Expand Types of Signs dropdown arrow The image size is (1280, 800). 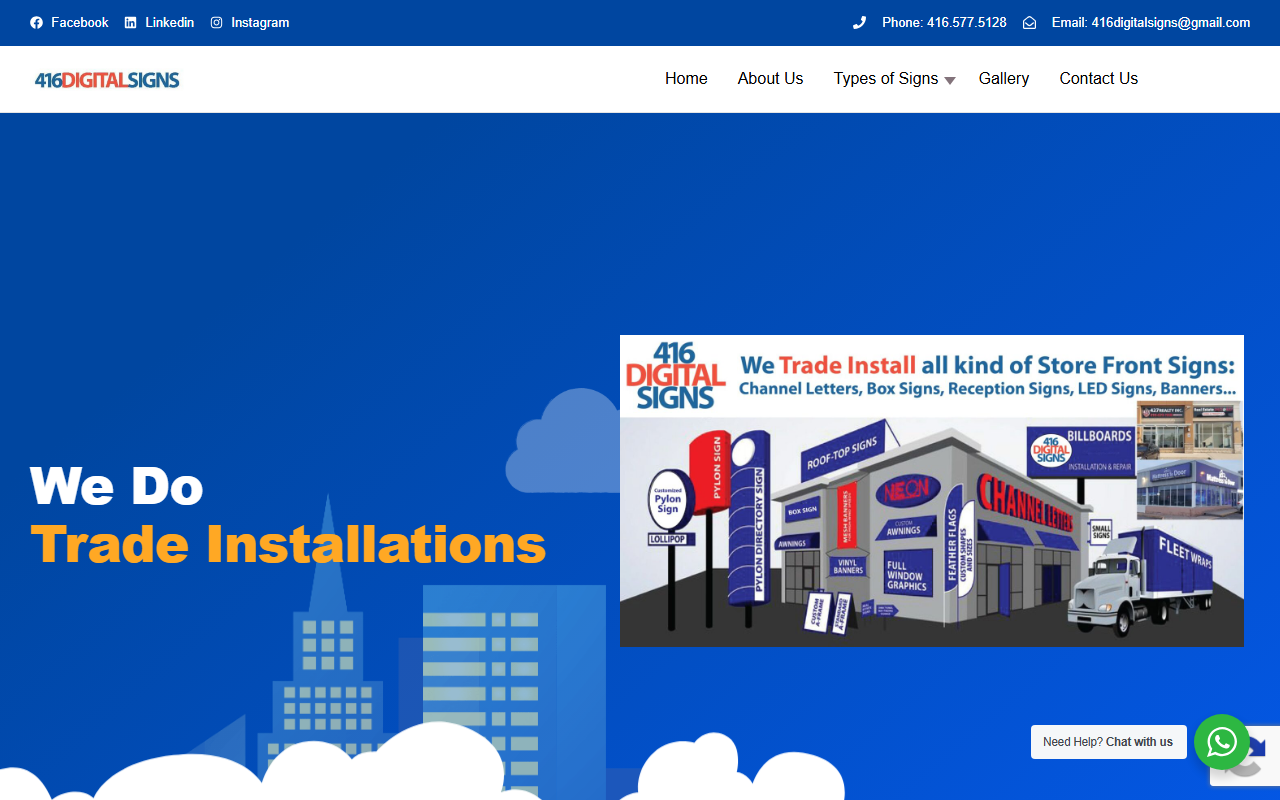pos(950,81)
